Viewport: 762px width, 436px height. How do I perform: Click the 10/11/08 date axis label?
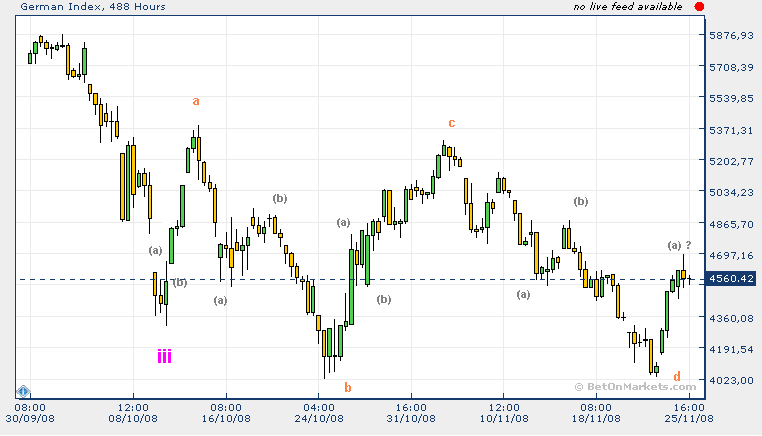click(504, 419)
